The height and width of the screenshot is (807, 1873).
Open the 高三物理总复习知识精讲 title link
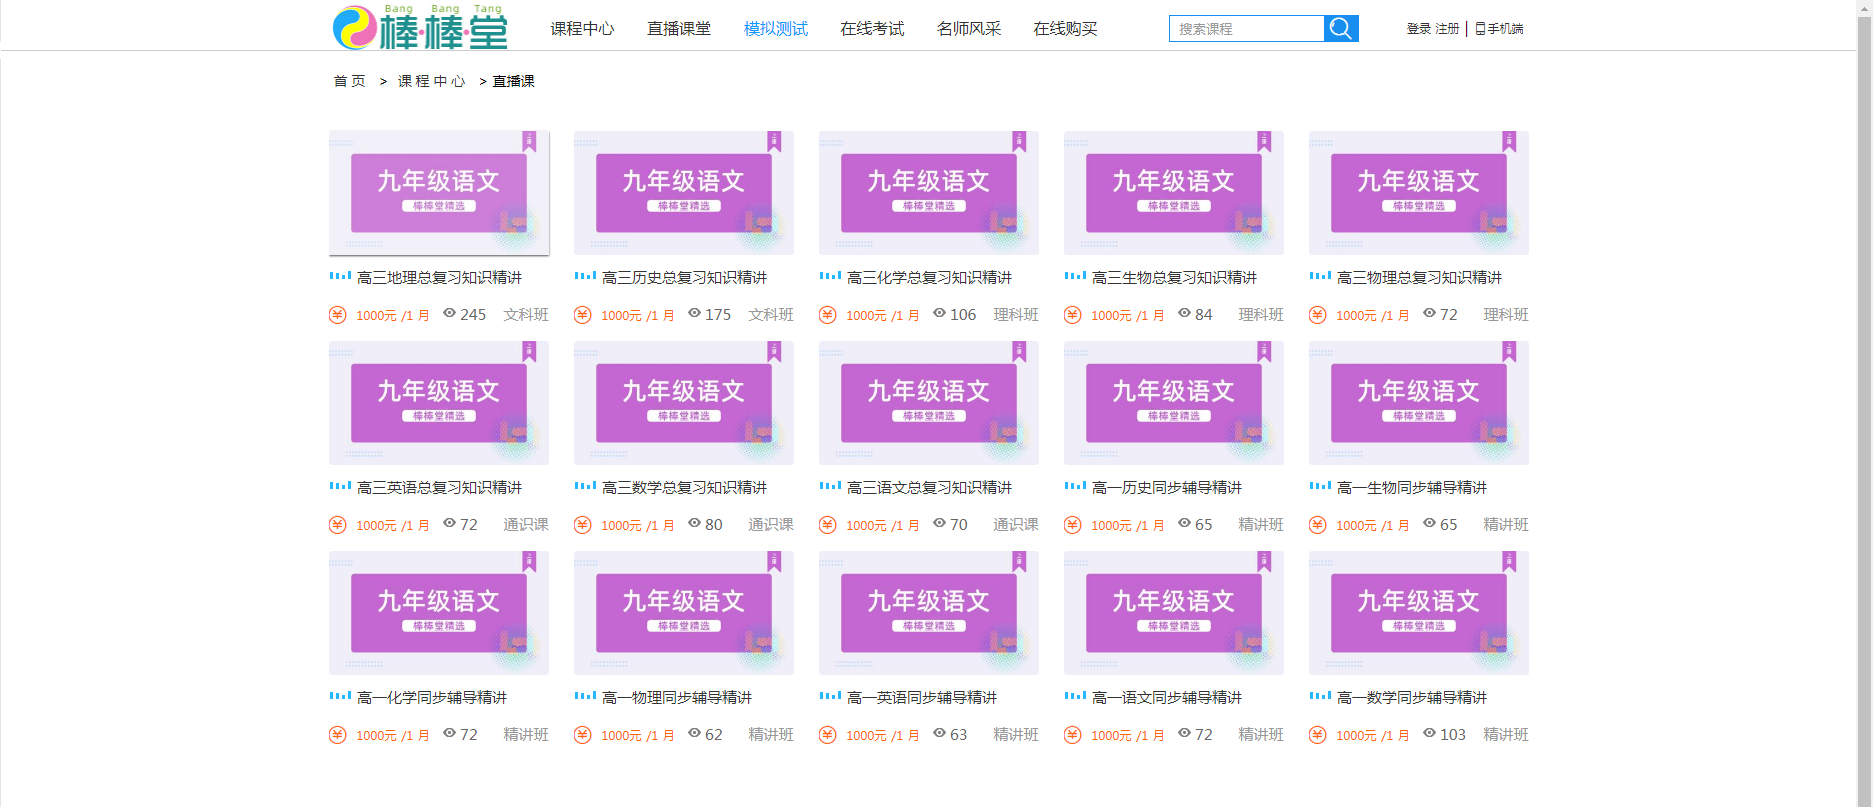point(1419,278)
